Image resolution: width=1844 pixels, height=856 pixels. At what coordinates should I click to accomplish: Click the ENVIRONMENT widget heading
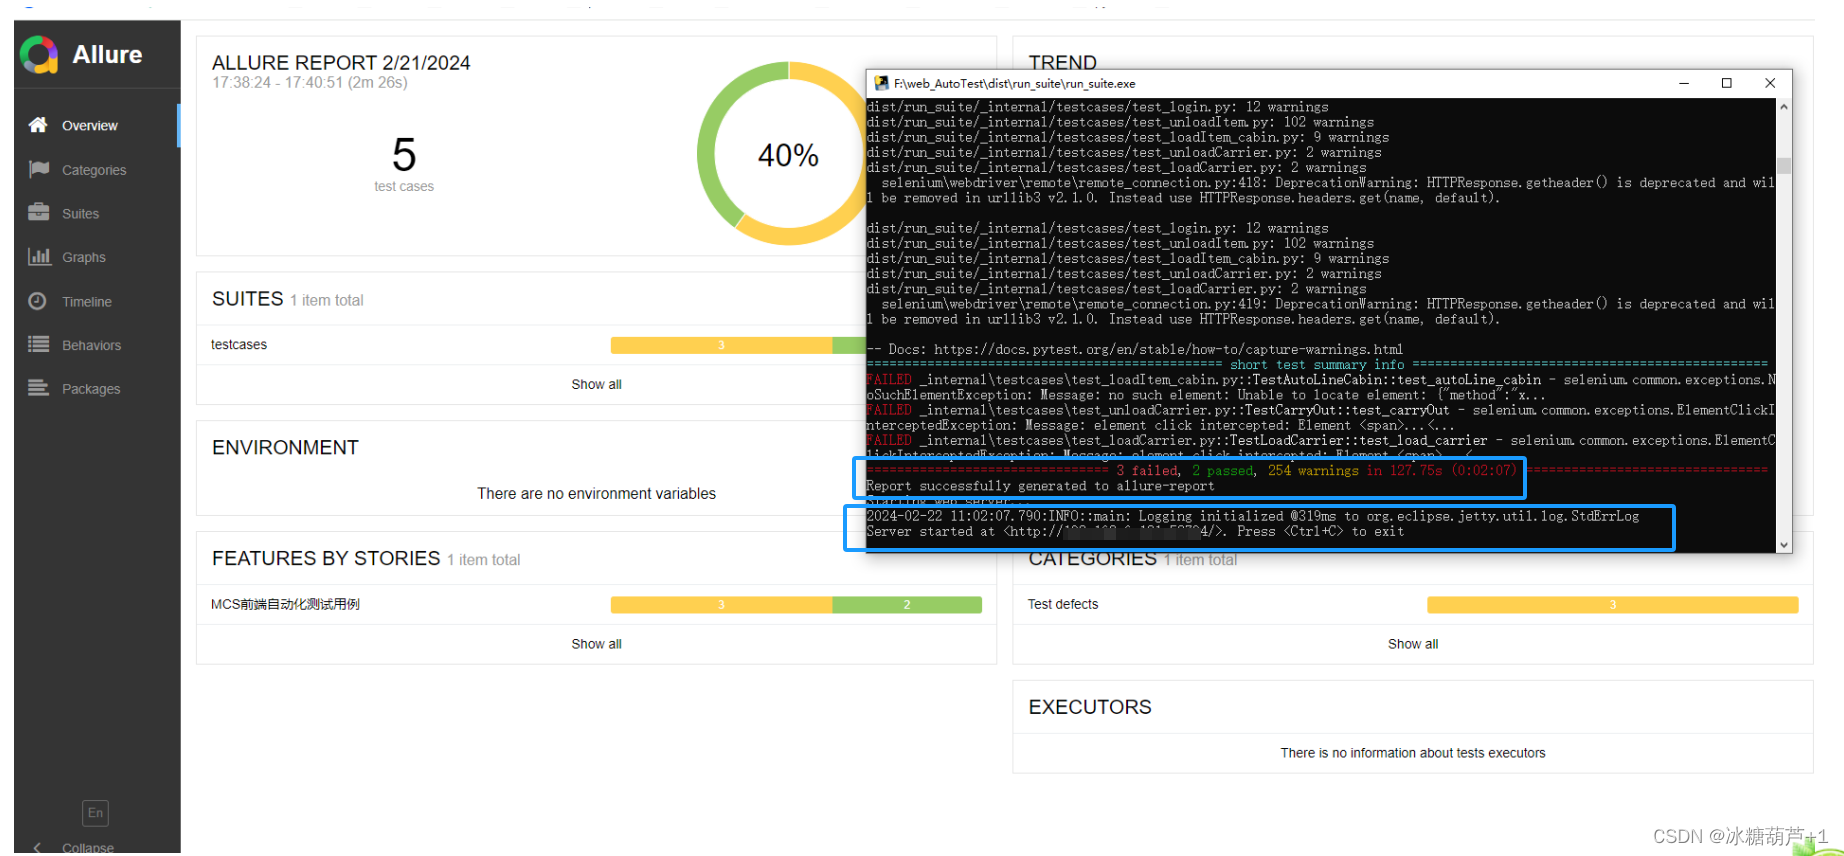[285, 448]
